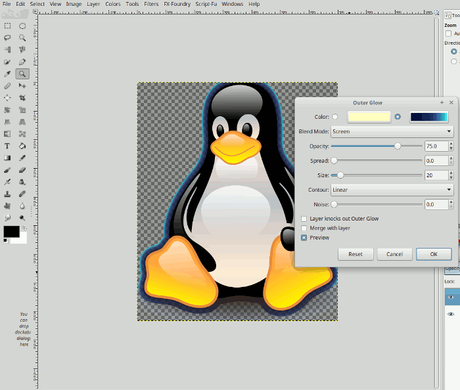
Task: Select the Eraser tool
Action: coord(22,170)
